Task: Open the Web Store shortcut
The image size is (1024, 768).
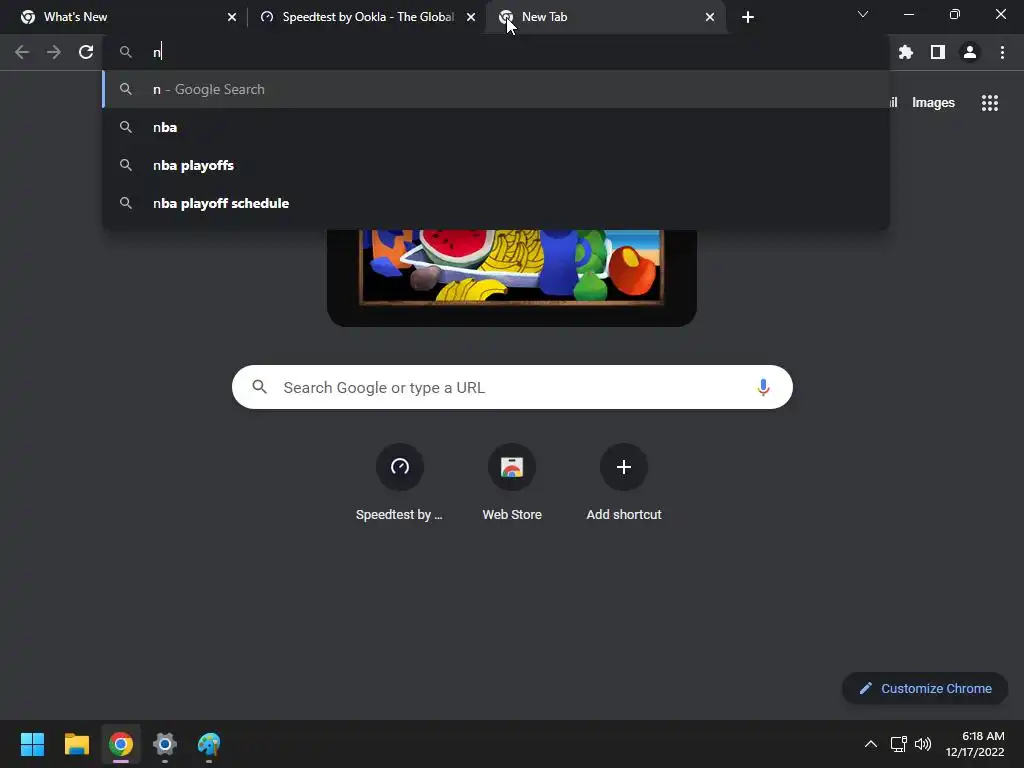Action: click(x=512, y=483)
